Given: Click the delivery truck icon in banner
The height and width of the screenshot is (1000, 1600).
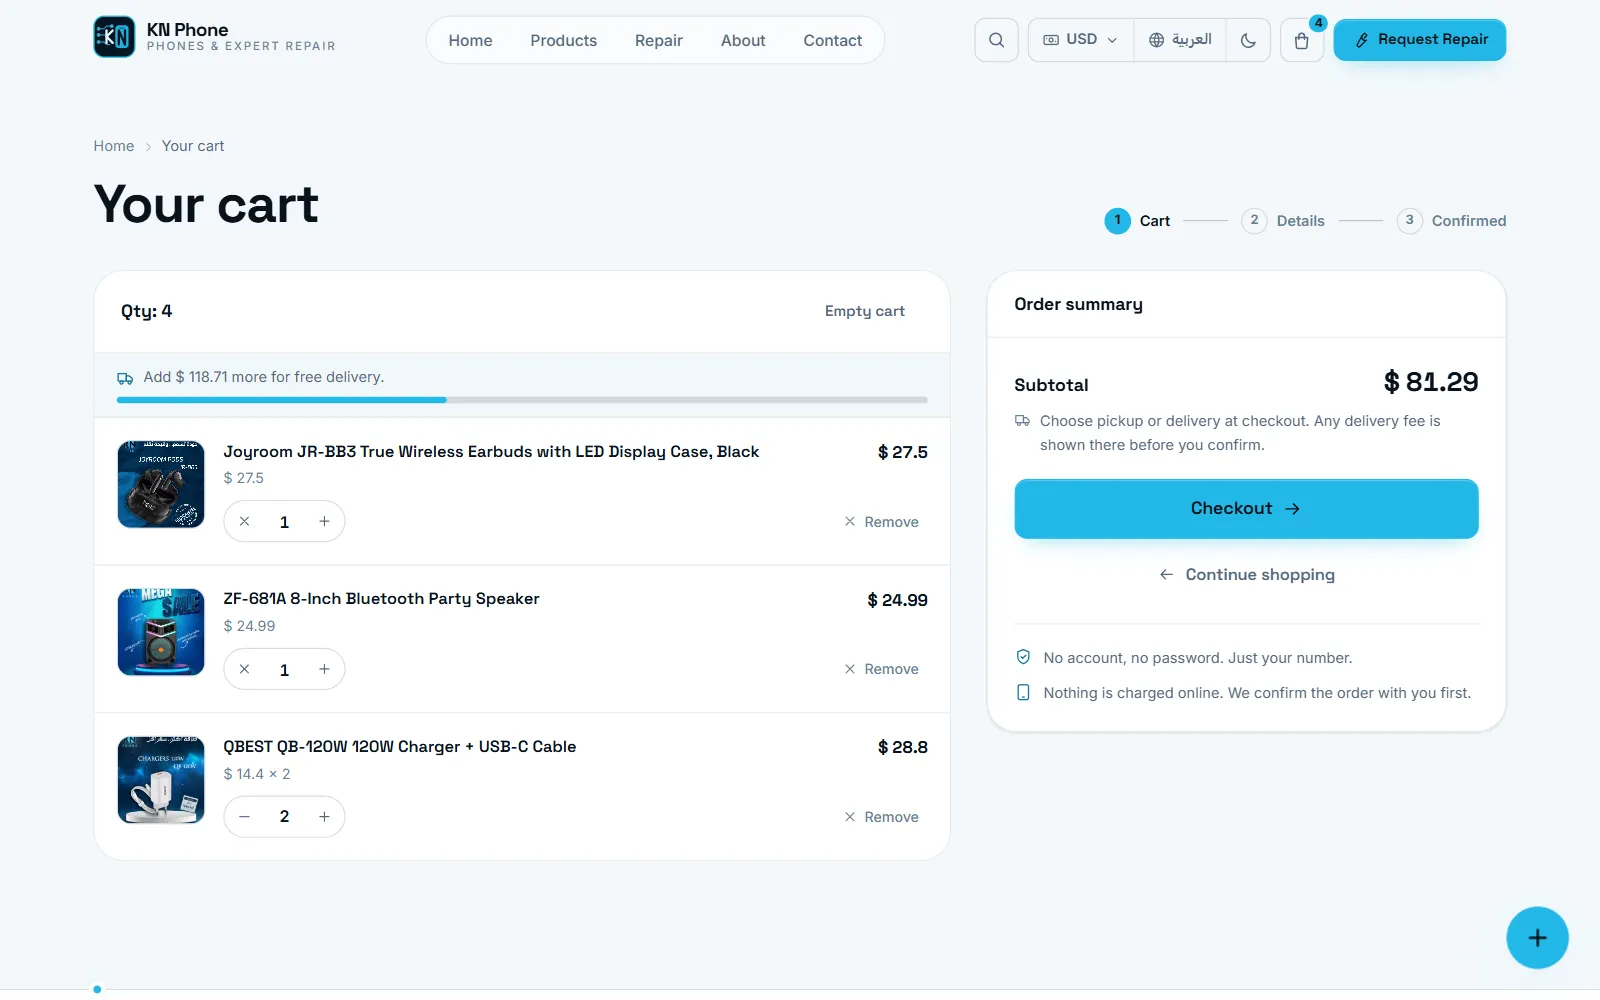Looking at the screenshot, I should [x=125, y=378].
